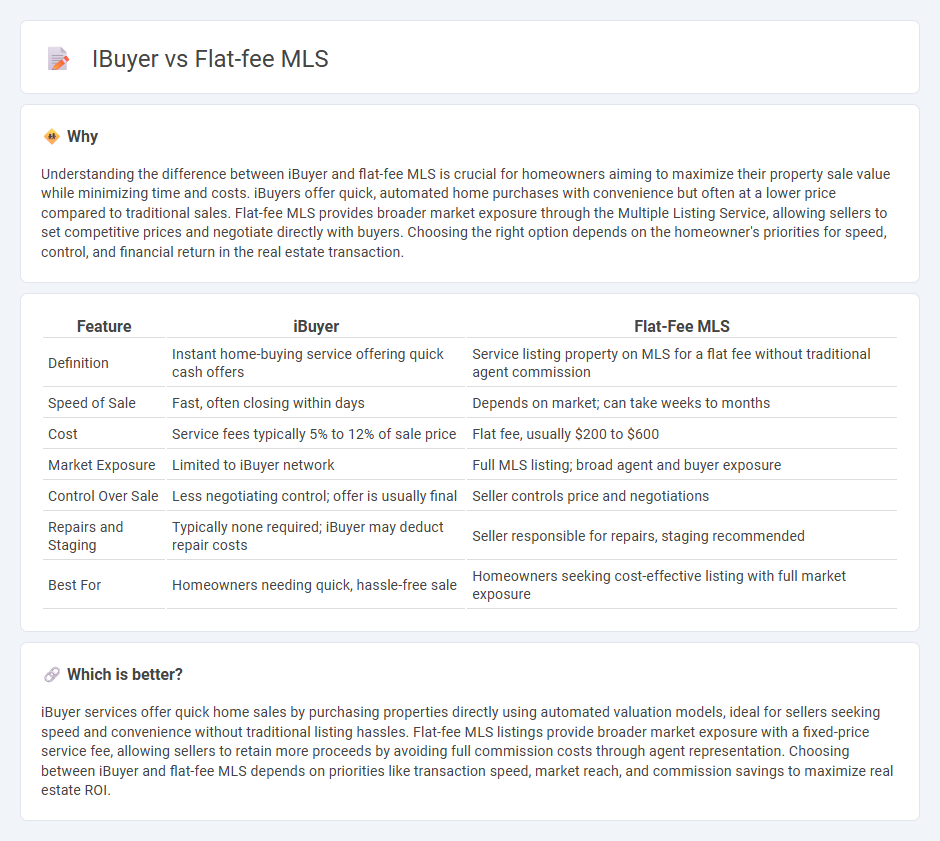Image resolution: width=940 pixels, height=841 pixels.
Task: Click cell 'Service fees typically 5% to 12% of sale price'
Action: pyautogui.click(x=314, y=435)
